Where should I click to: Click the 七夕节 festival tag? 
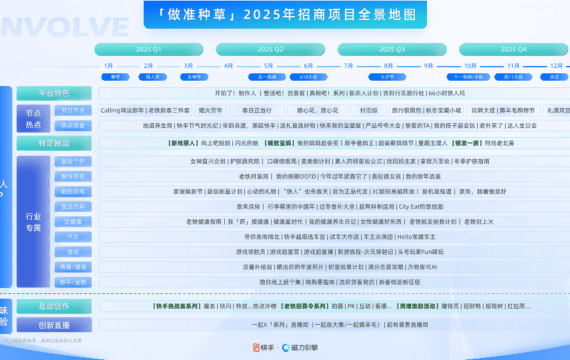[x=387, y=77]
